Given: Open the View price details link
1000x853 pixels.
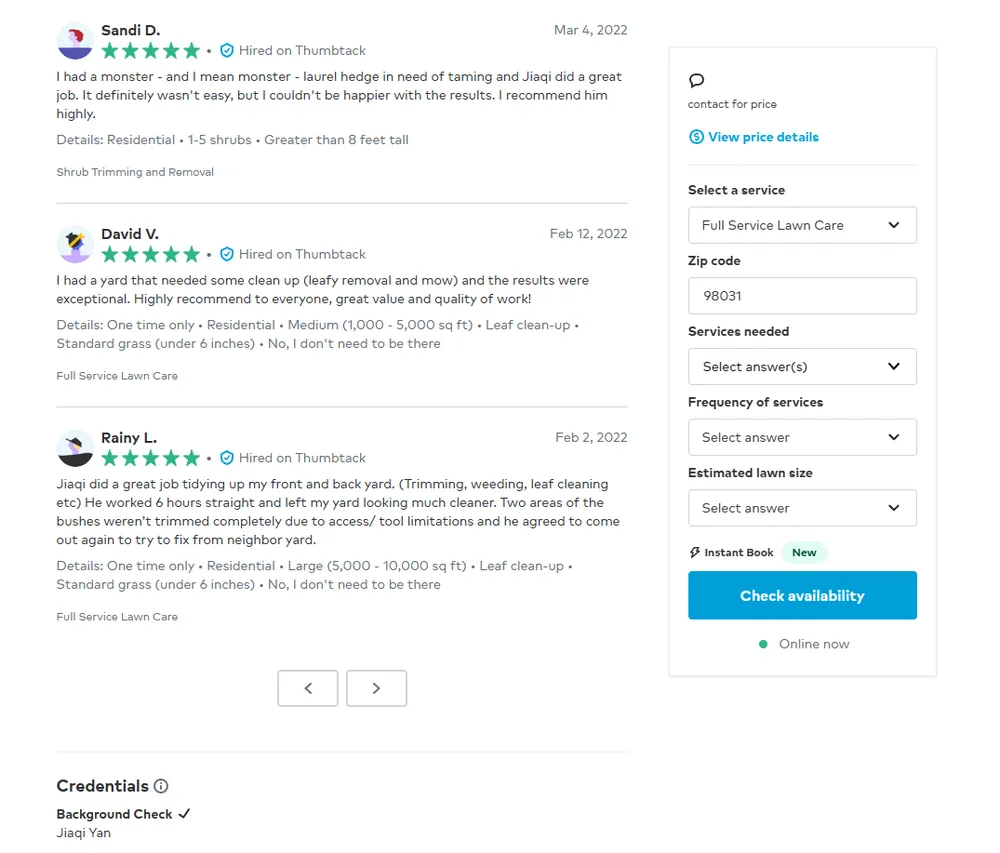Looking at the screenshot, I should click(x=763, y=137).
